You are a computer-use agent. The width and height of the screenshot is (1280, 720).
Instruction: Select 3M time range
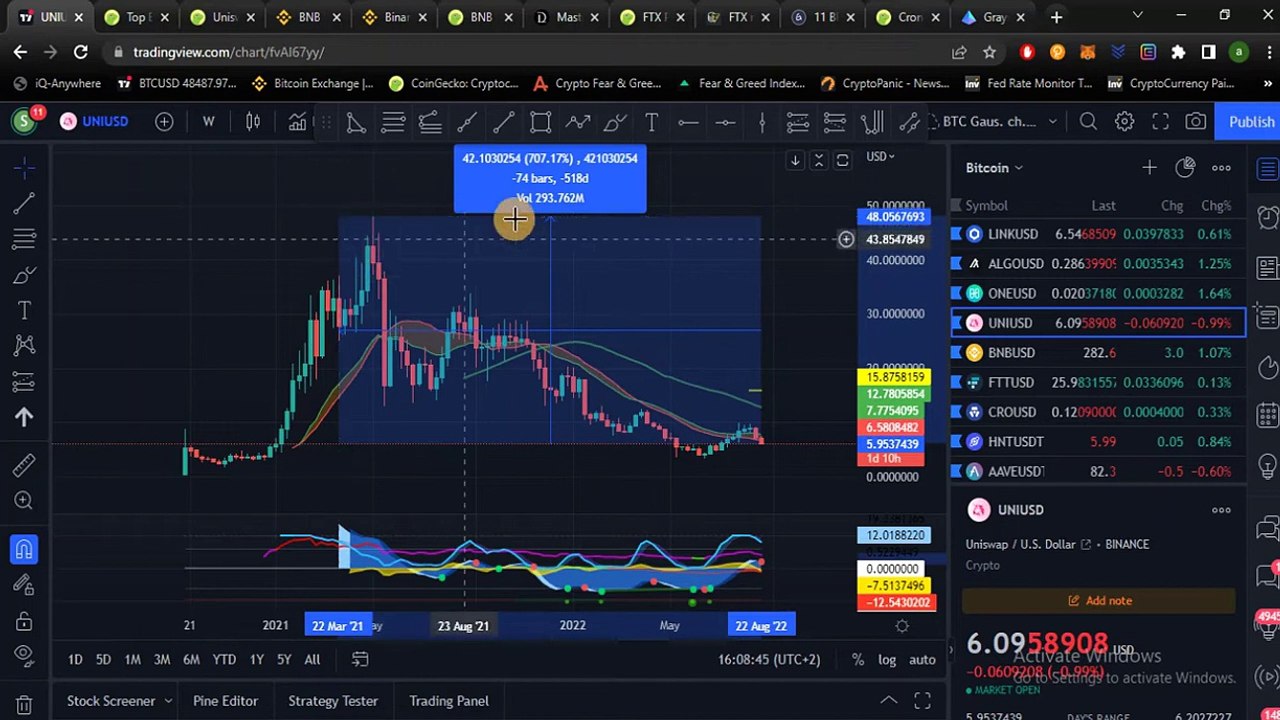tap(161, 660)
